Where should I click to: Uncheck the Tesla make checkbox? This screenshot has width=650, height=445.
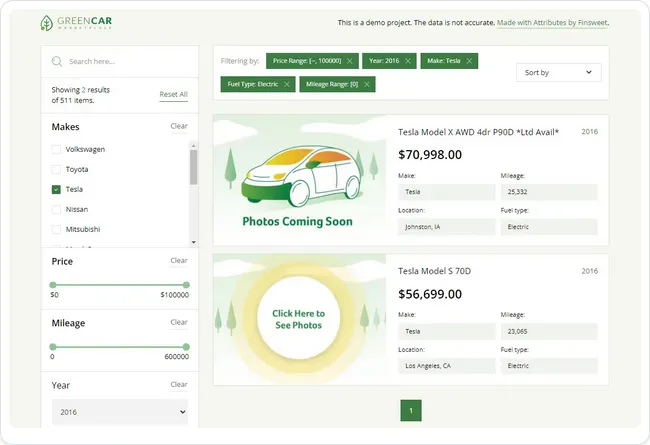(56, 189)
